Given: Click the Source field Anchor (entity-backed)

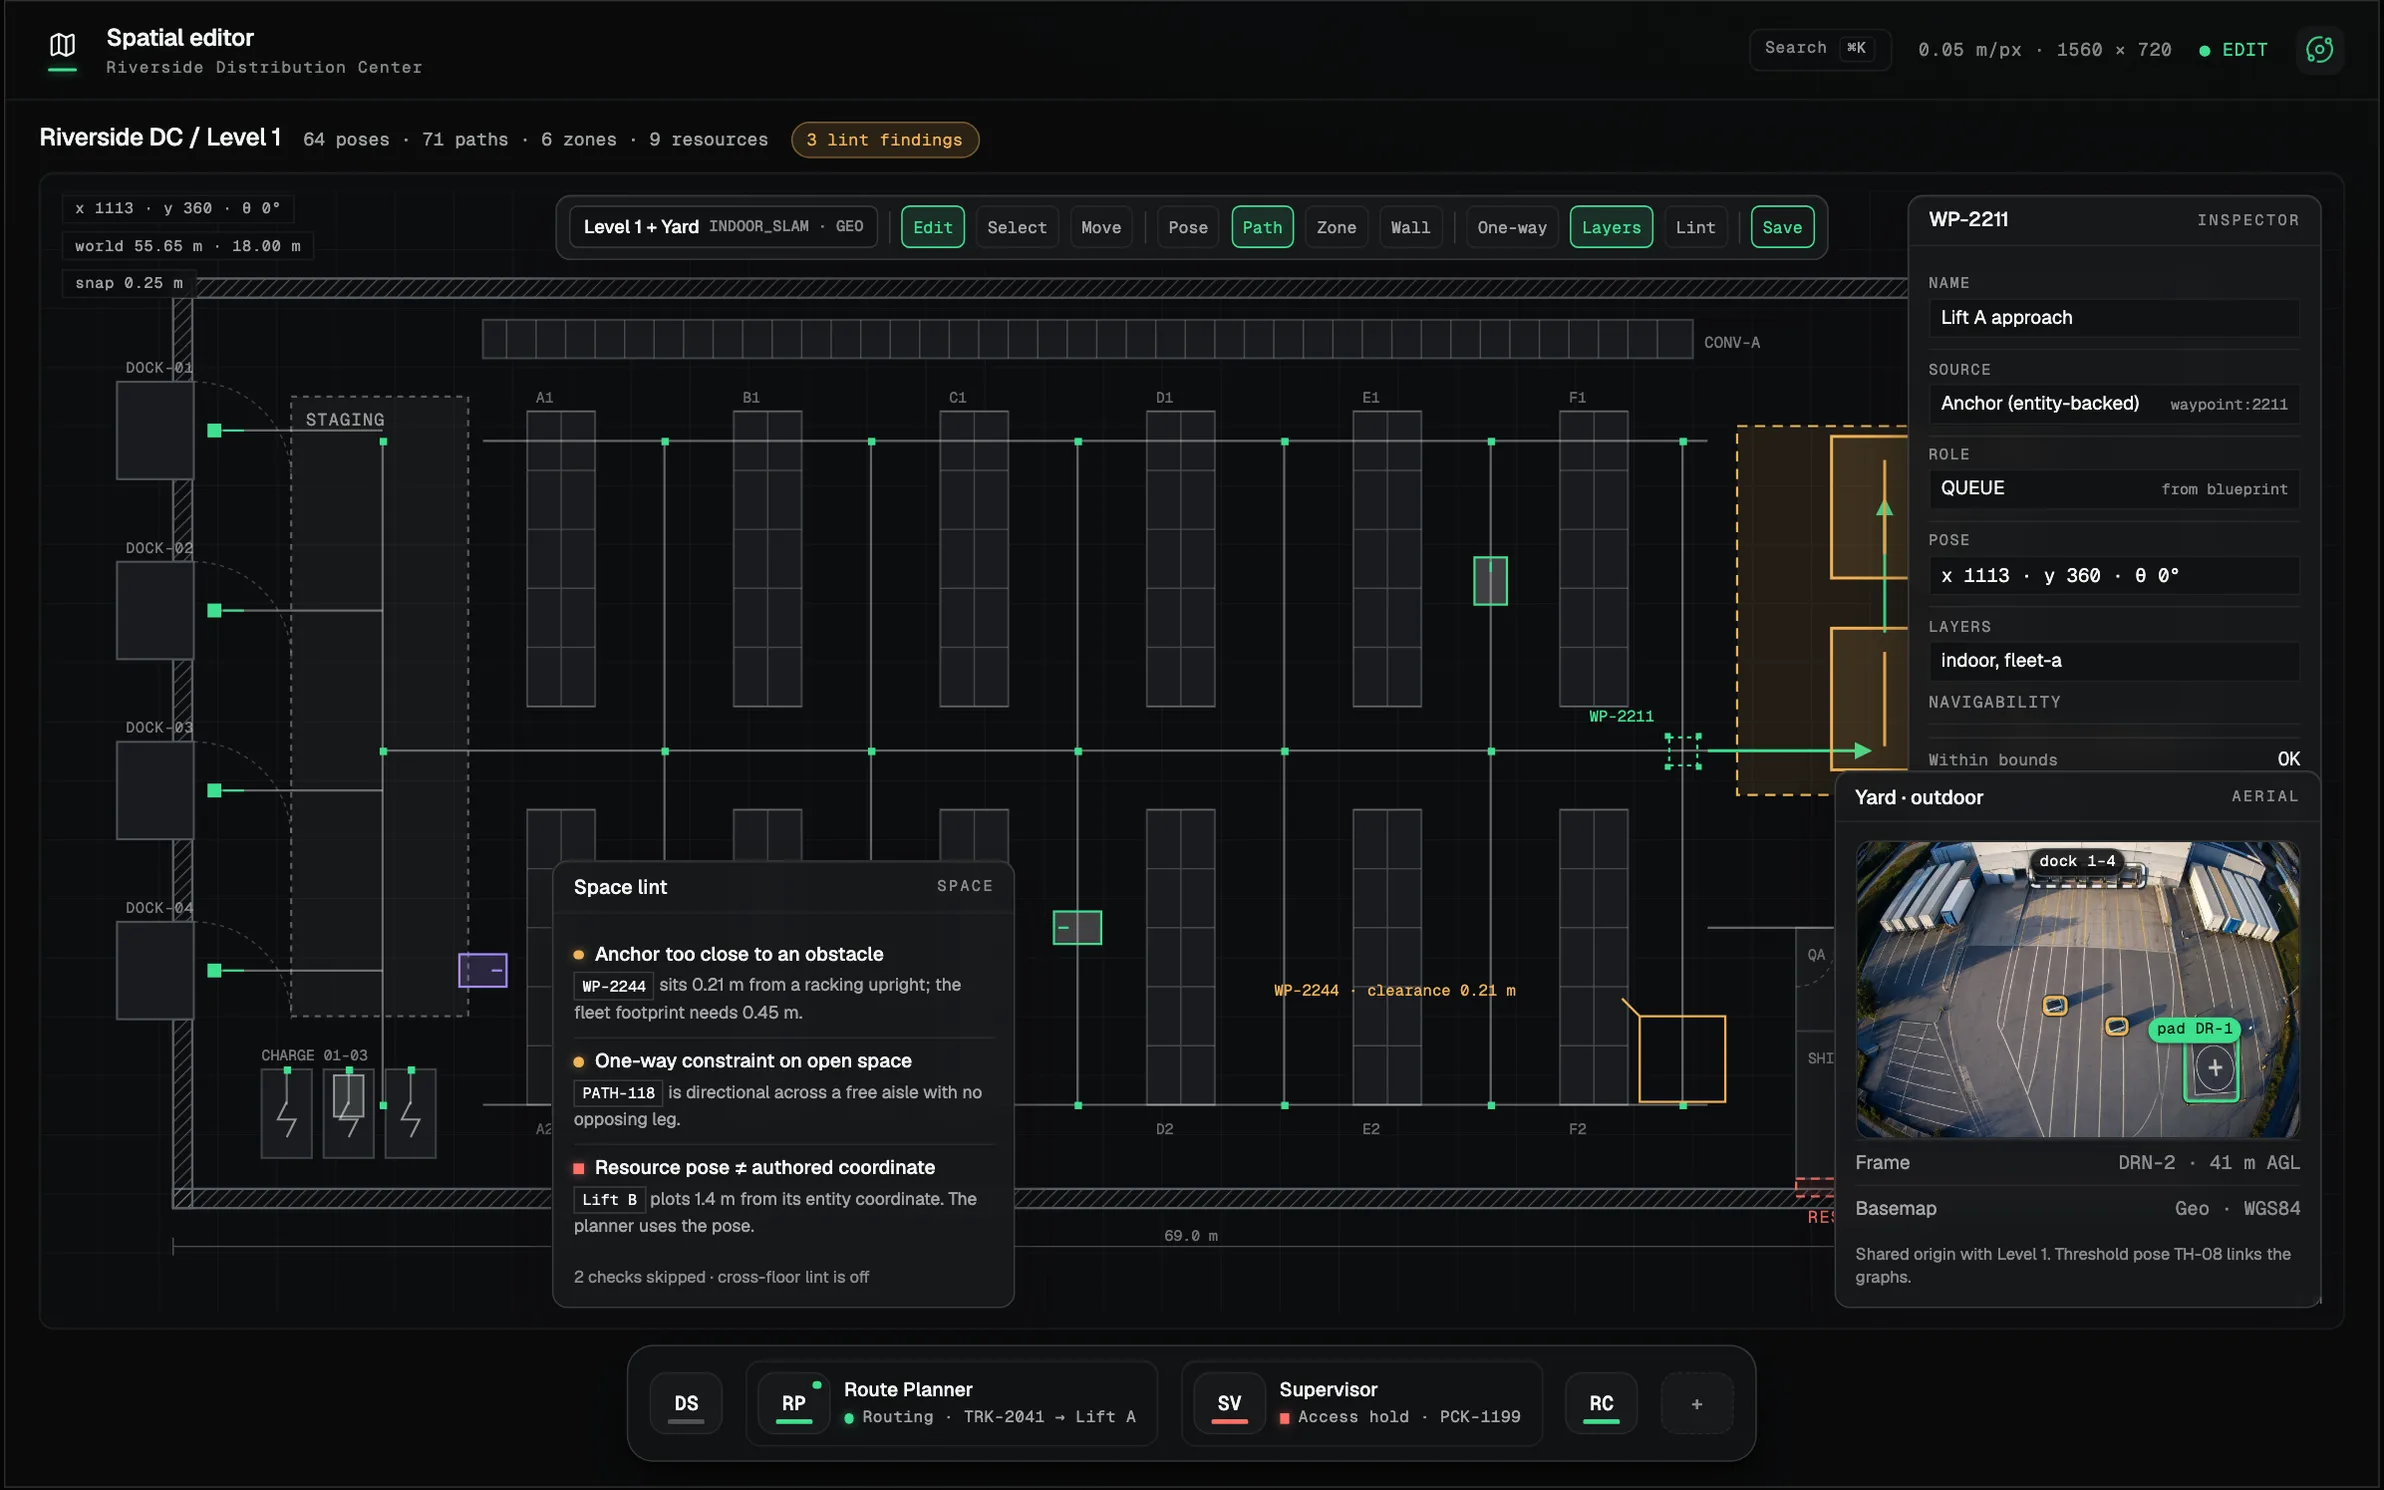Looking at the screenshot, I should (x=2113, y=404).
